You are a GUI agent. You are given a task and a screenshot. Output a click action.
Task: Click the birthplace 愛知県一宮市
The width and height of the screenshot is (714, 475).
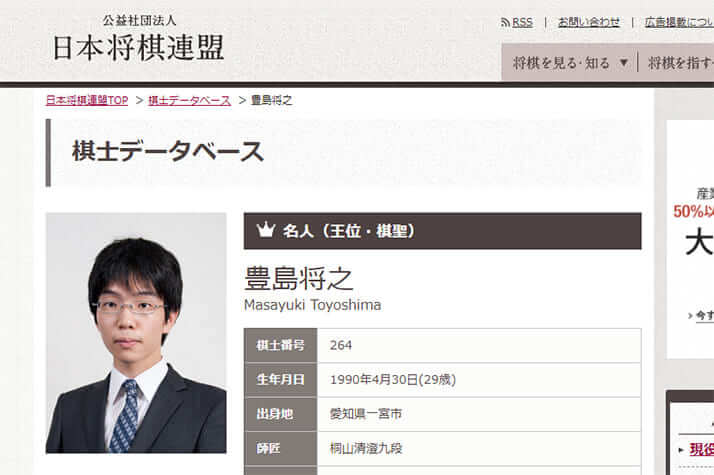click(x=366, y=414)
